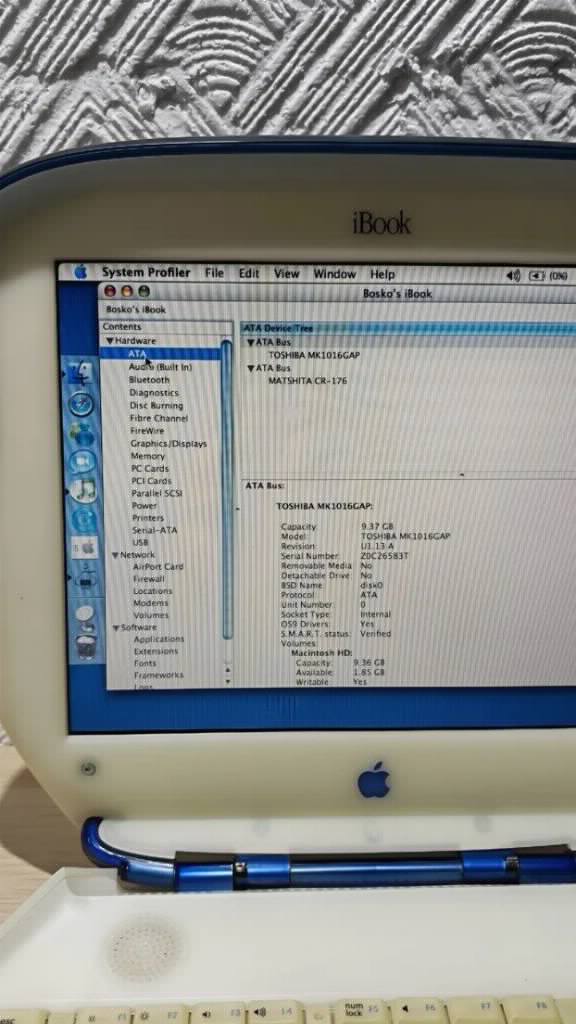Click the Contents list scroll-down arrow
The width and height of the screenshot is (576, 1024).
227,681
